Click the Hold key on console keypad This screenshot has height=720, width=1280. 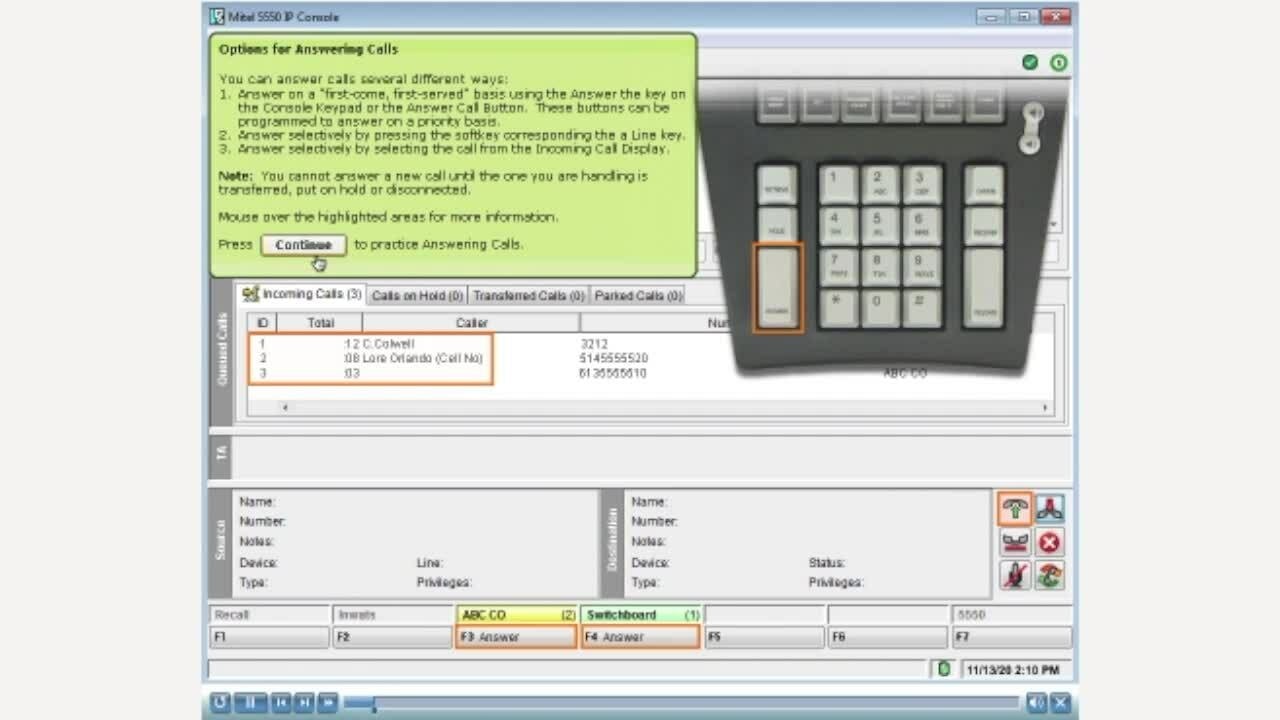778,225
